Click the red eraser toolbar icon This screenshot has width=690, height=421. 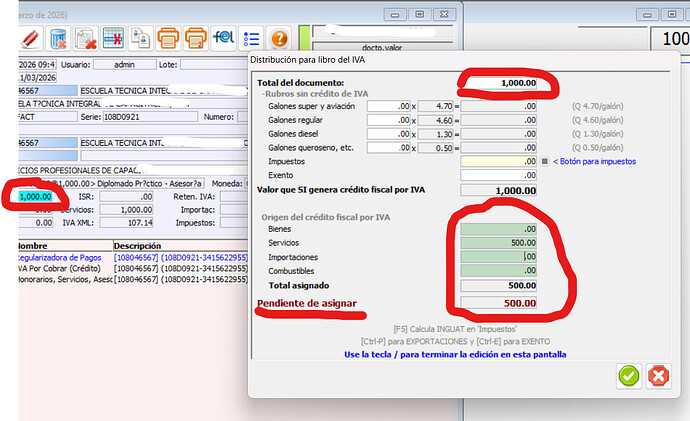[30, 39]
